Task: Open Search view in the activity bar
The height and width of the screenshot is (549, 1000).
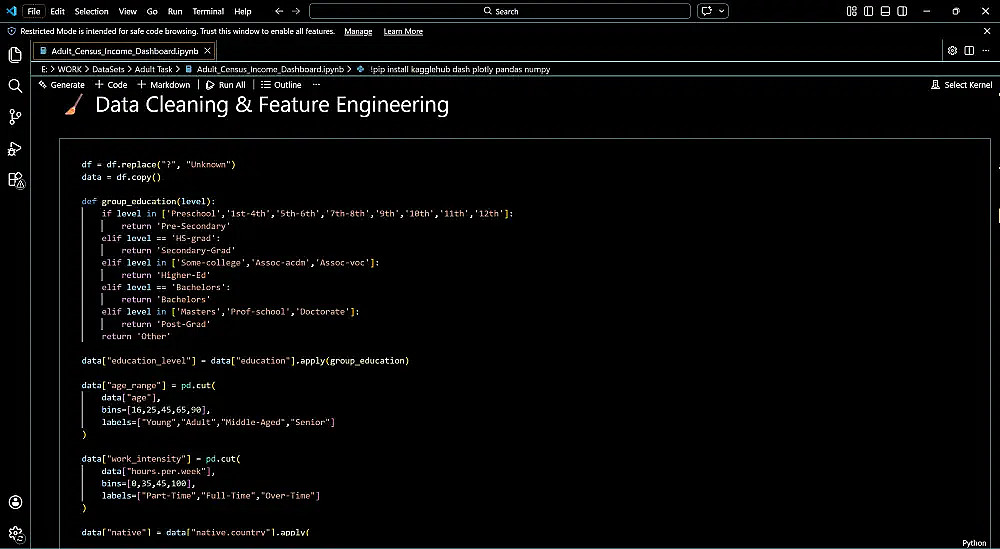Action: [15, 86]
